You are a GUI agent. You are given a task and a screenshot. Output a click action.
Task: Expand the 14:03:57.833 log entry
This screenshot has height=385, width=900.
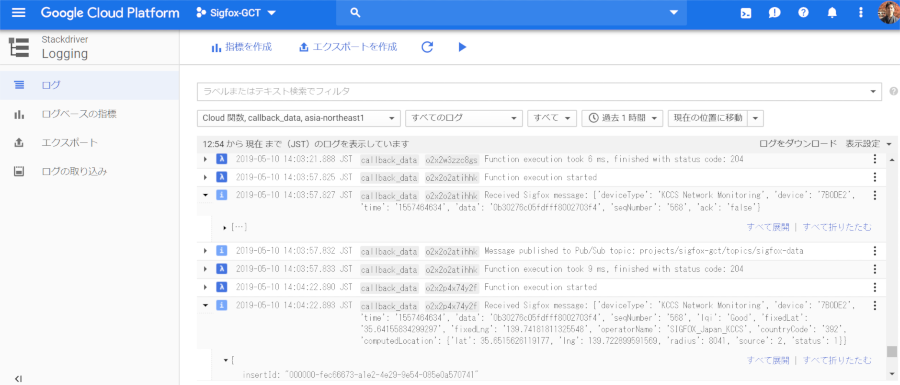coord(205,269)
